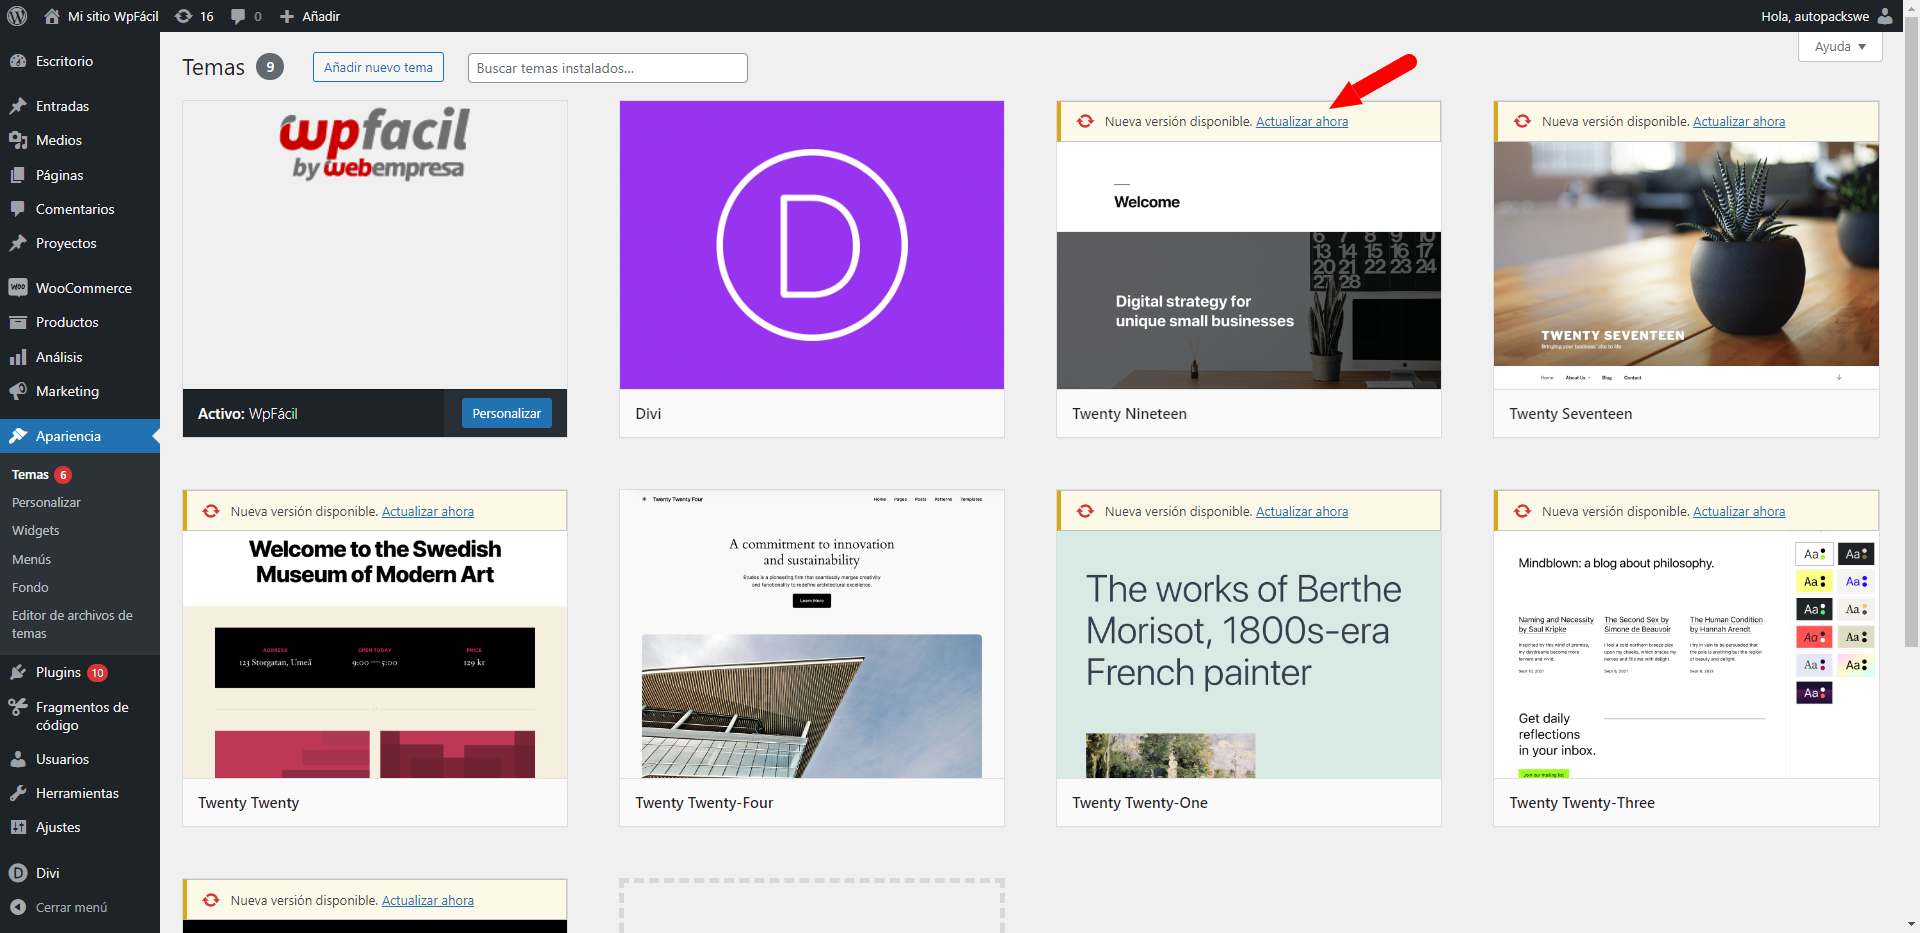Viewport: 1920px width, 933px height.
Task: Open the Personalizar submenu item under Apariencia
Action: 46,503
